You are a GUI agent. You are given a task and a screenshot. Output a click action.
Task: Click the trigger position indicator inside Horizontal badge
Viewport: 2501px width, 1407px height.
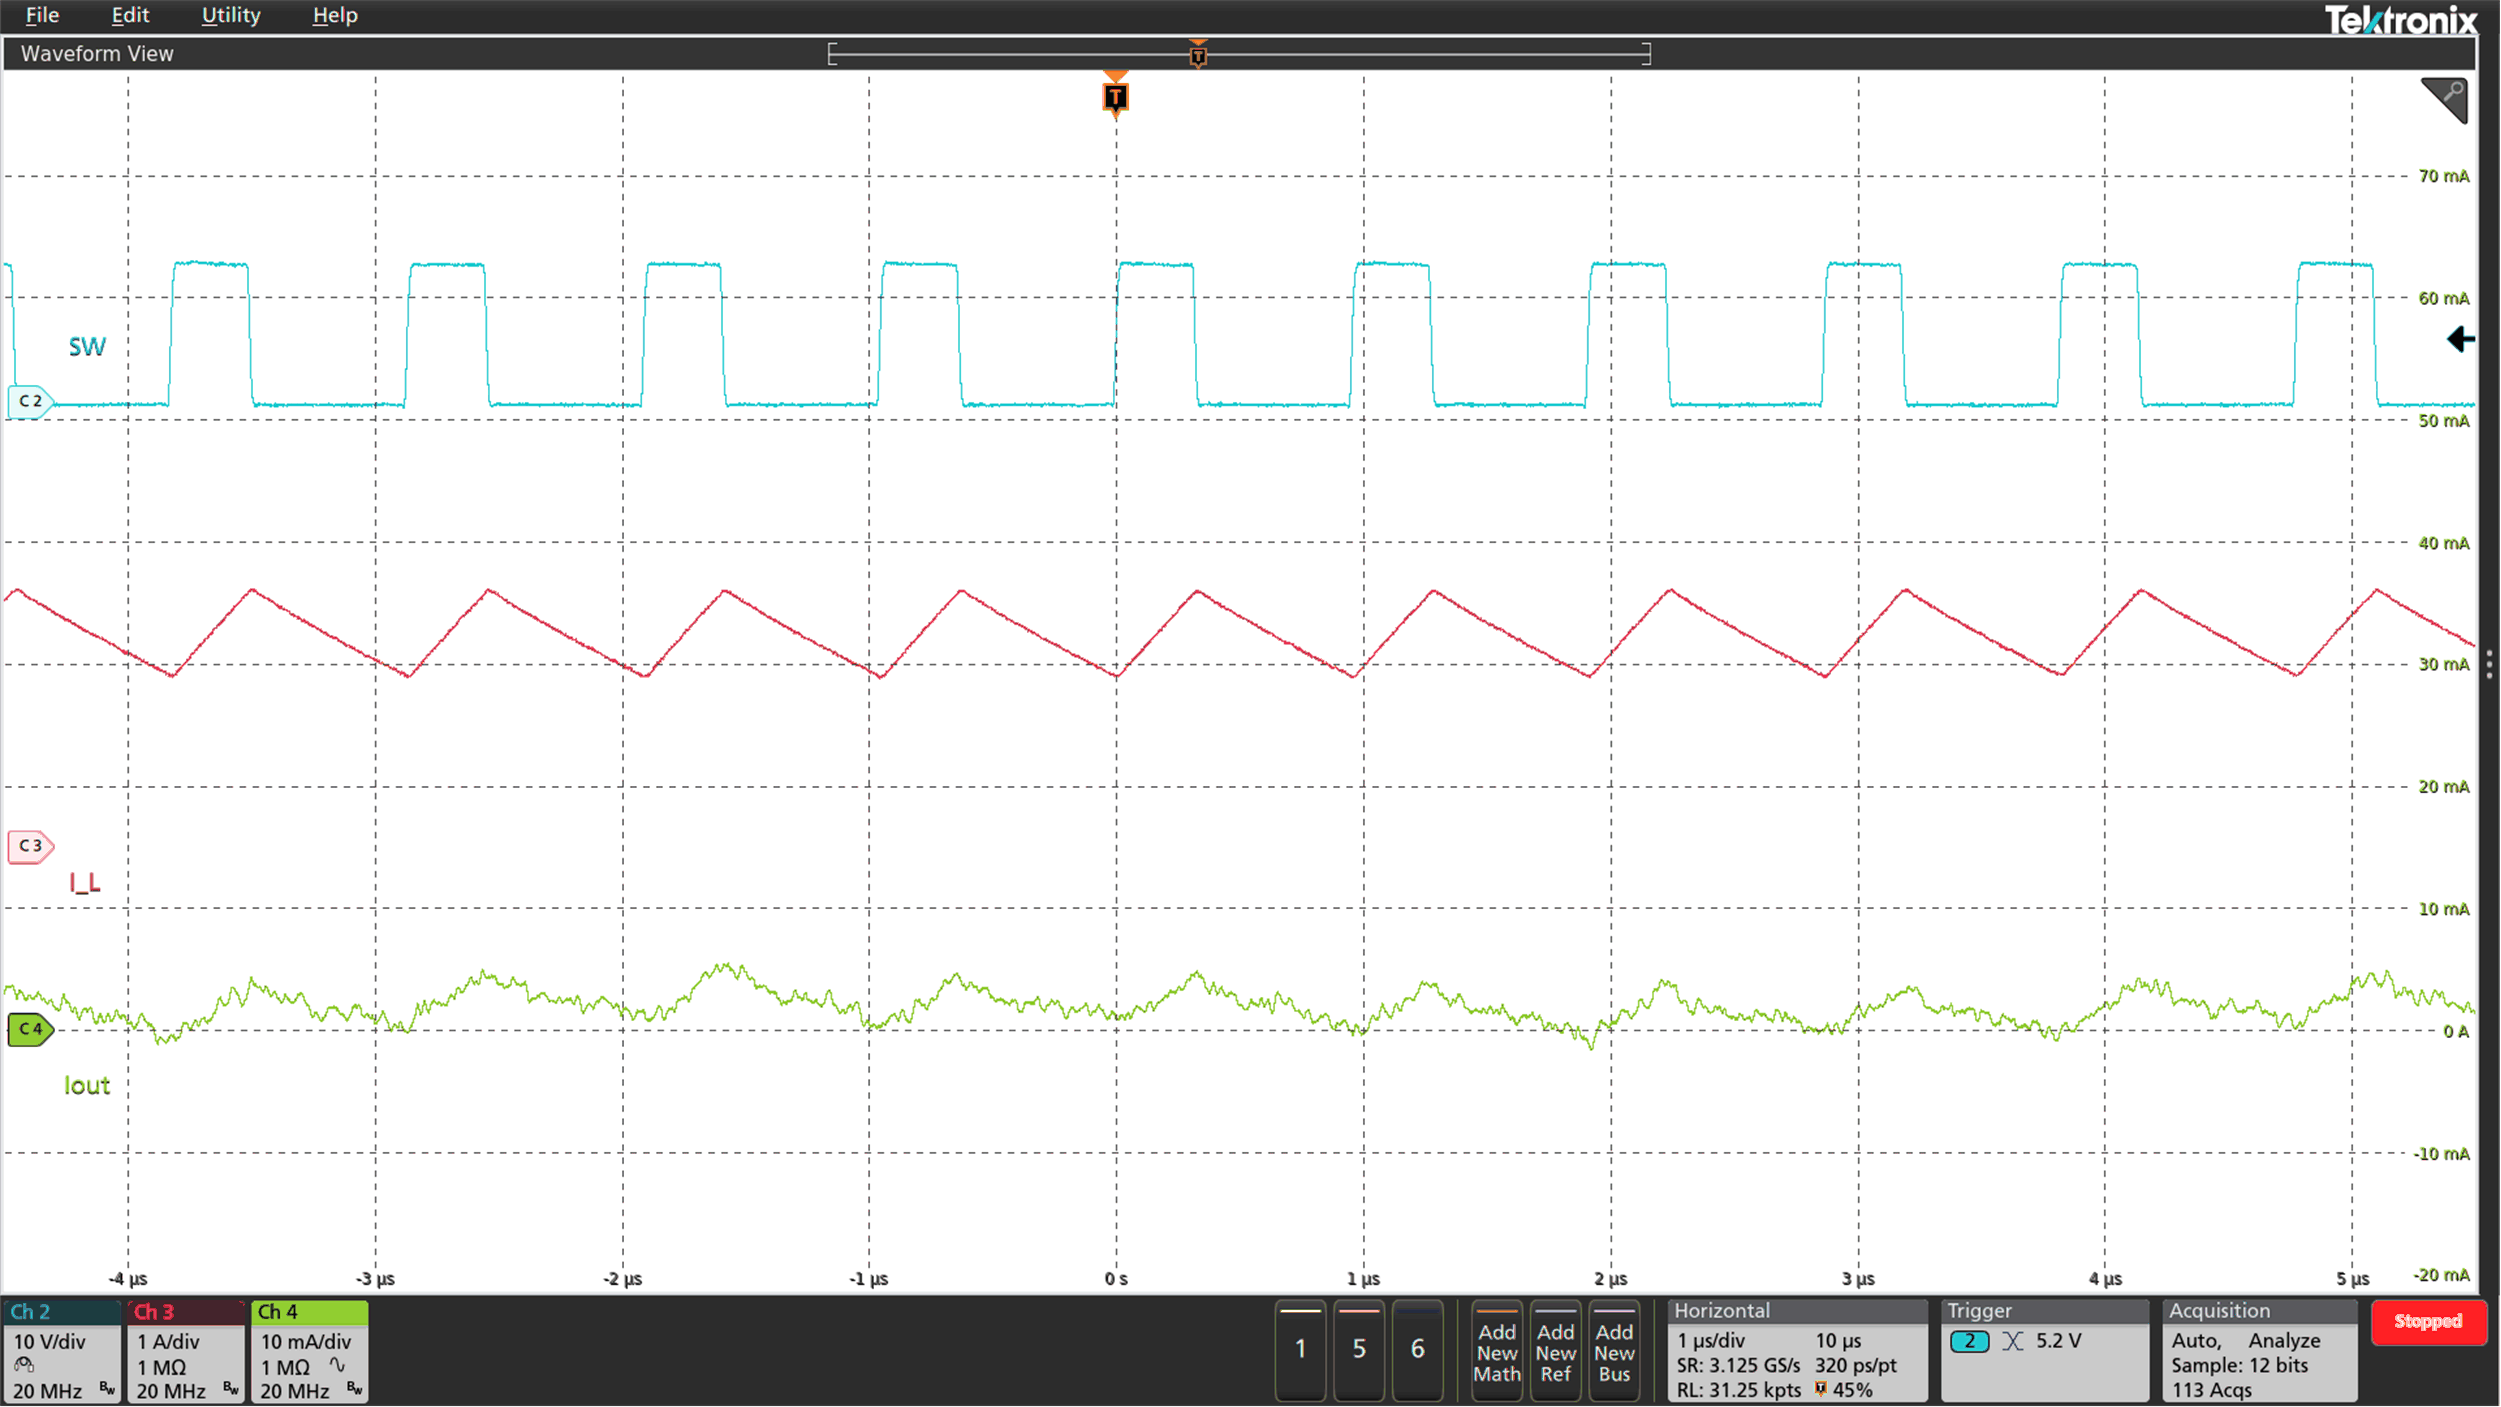(1822, 1389)
